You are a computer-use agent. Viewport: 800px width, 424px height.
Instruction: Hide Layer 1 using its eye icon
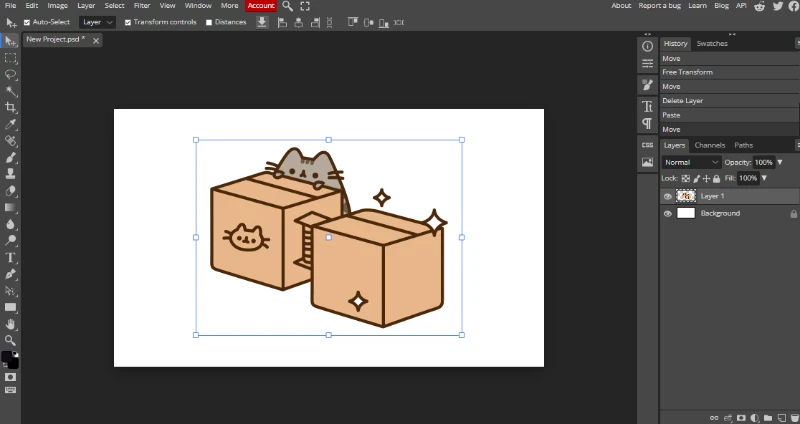(667, 196)
